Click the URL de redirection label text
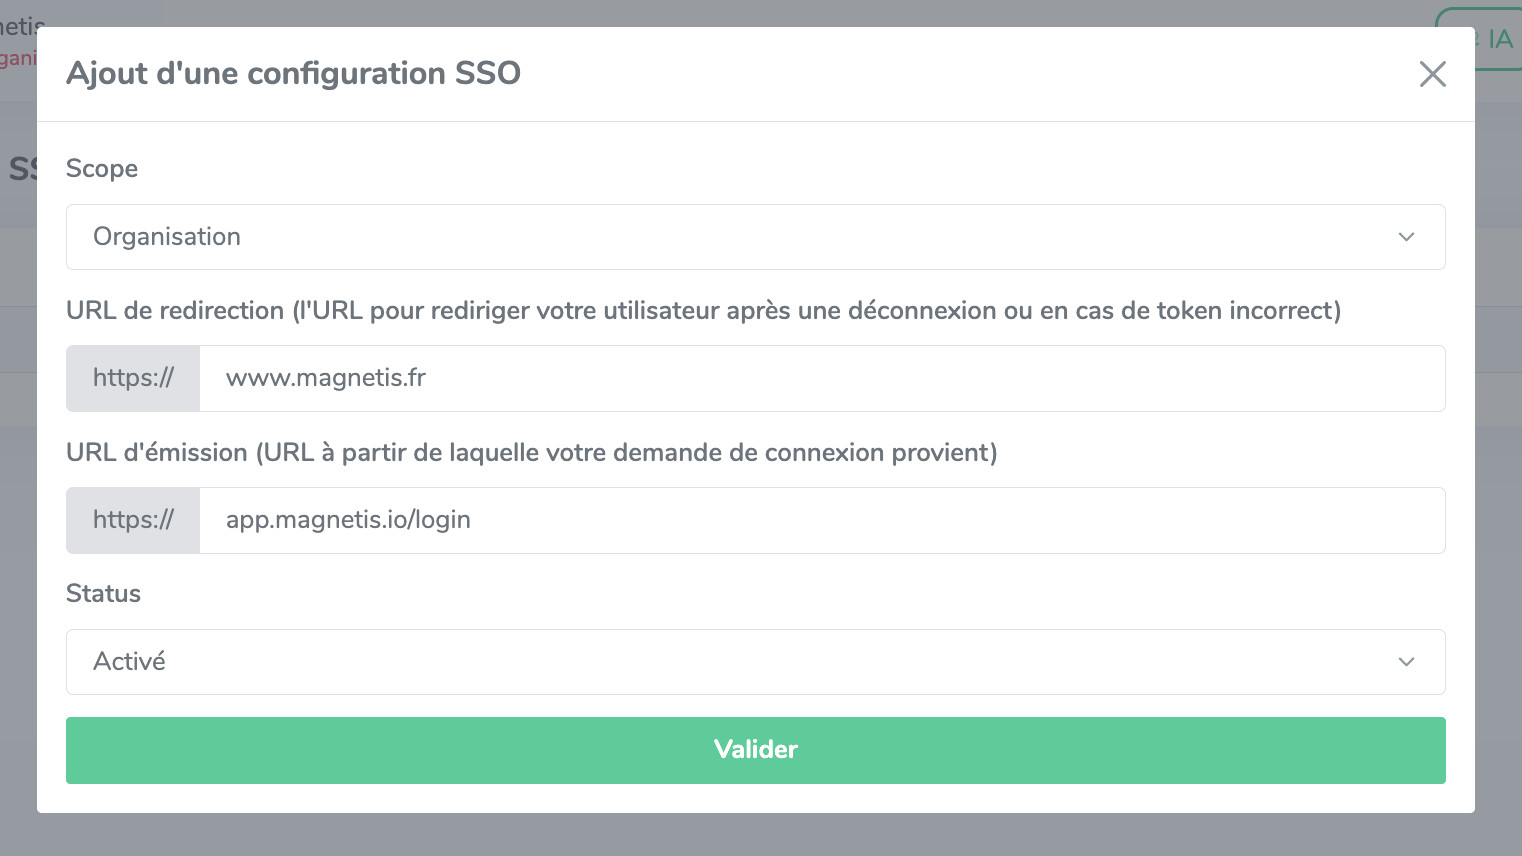Image resolution: width=1522 pixels, height=856 pixels. click(702, 311)
